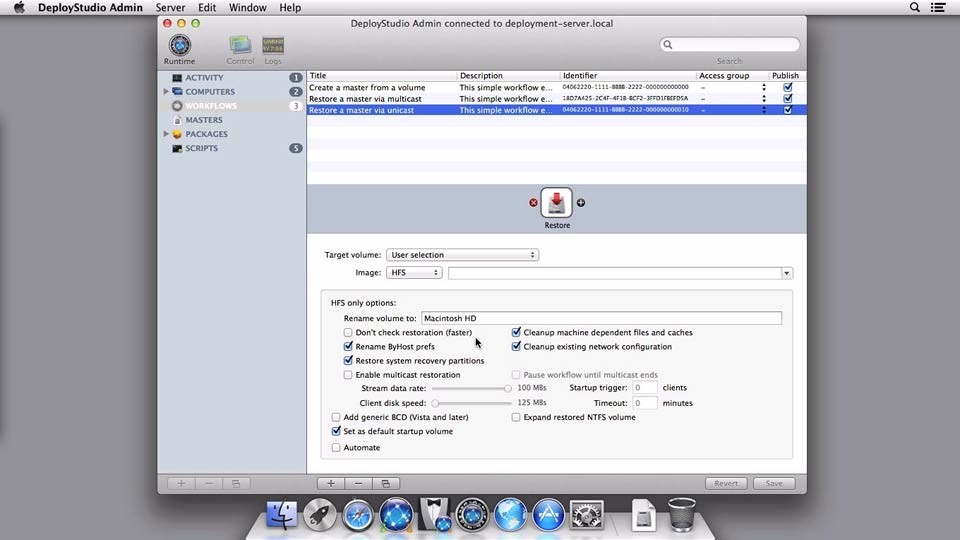Open the Apple menu

[x=20, y=7]
